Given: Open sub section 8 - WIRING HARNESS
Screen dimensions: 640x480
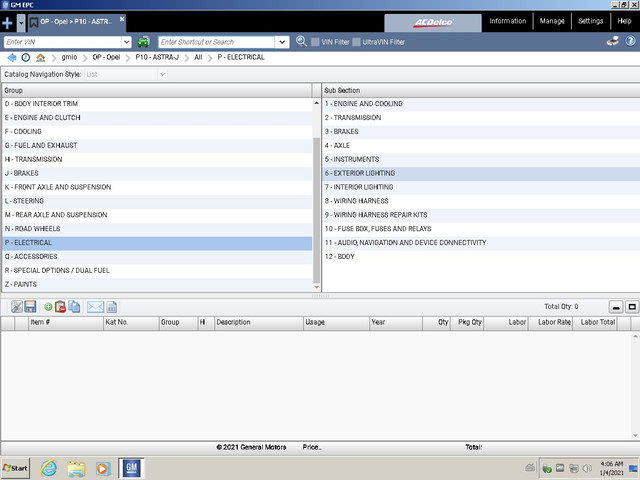Looking at the screenshot, I should click(x=481, y=201).
